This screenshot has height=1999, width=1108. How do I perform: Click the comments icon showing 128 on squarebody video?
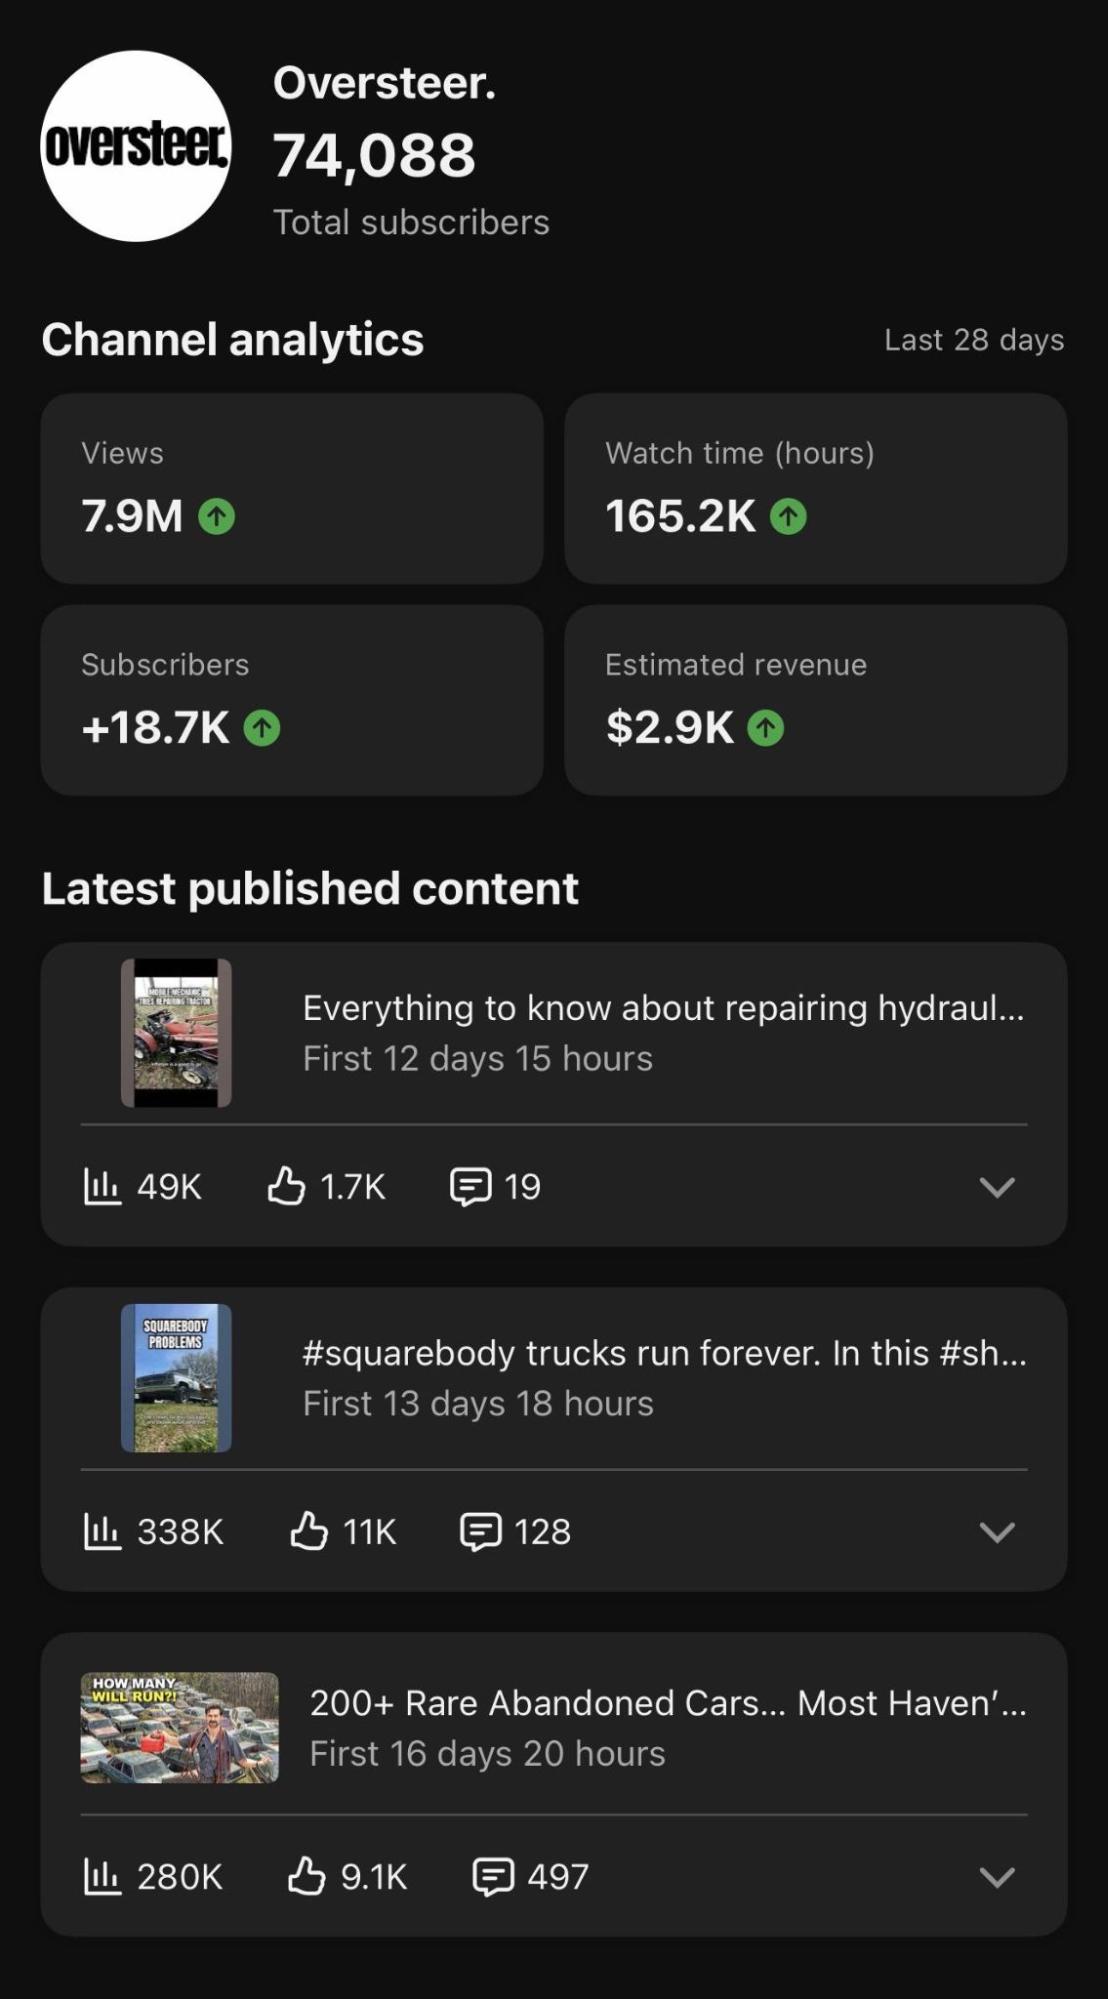point(481,1532)
